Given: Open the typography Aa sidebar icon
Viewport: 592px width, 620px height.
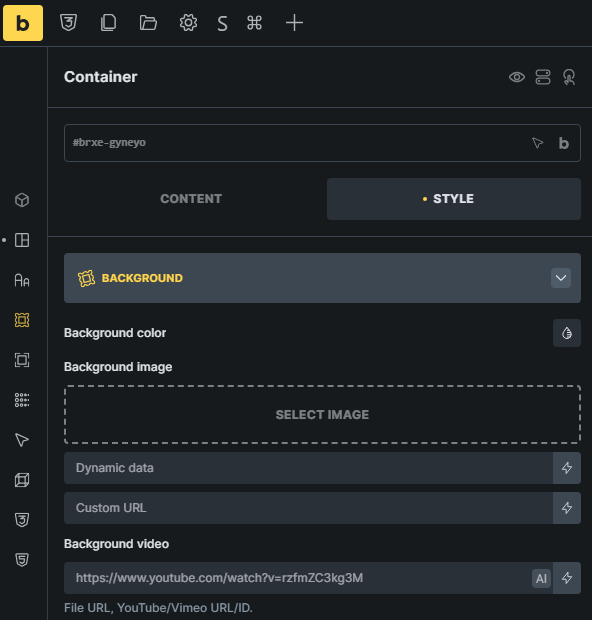Looking at the screenshot, I should tap(22, 280).
